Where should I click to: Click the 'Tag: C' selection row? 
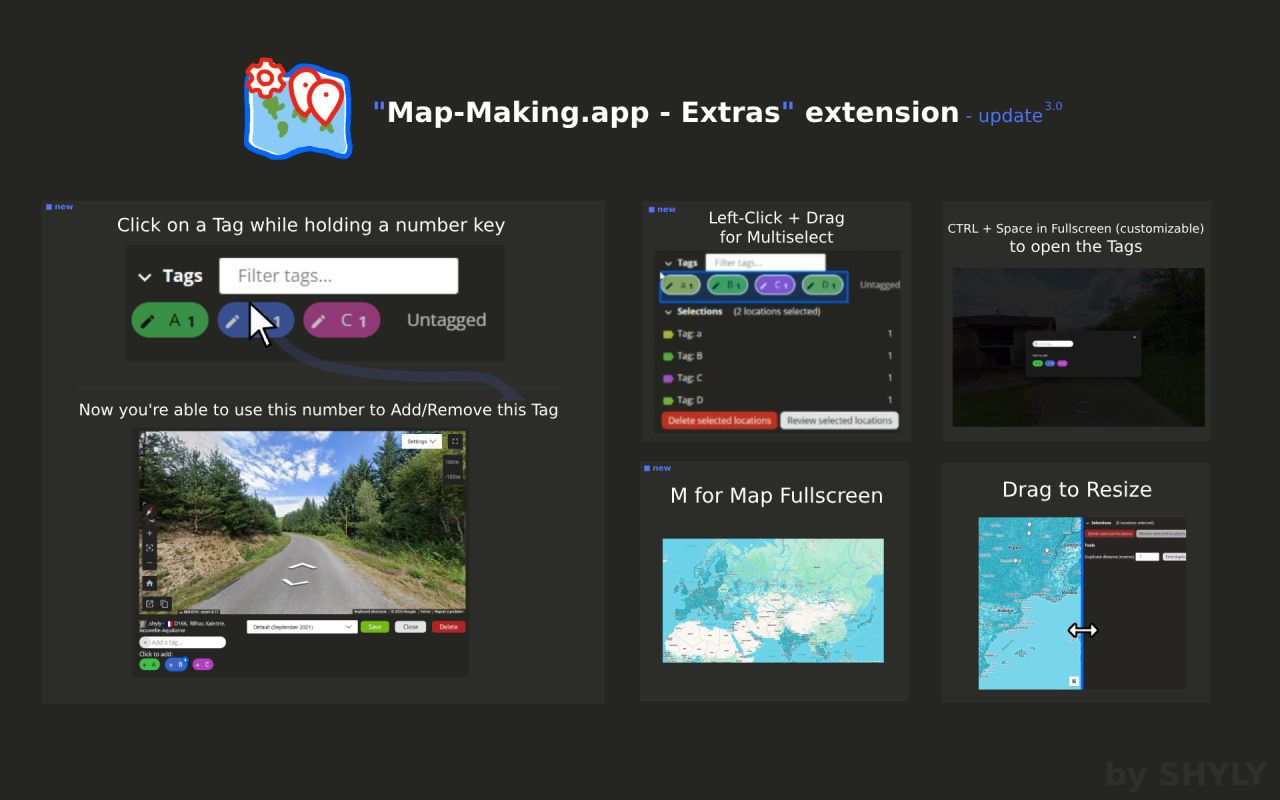[778, 378]
